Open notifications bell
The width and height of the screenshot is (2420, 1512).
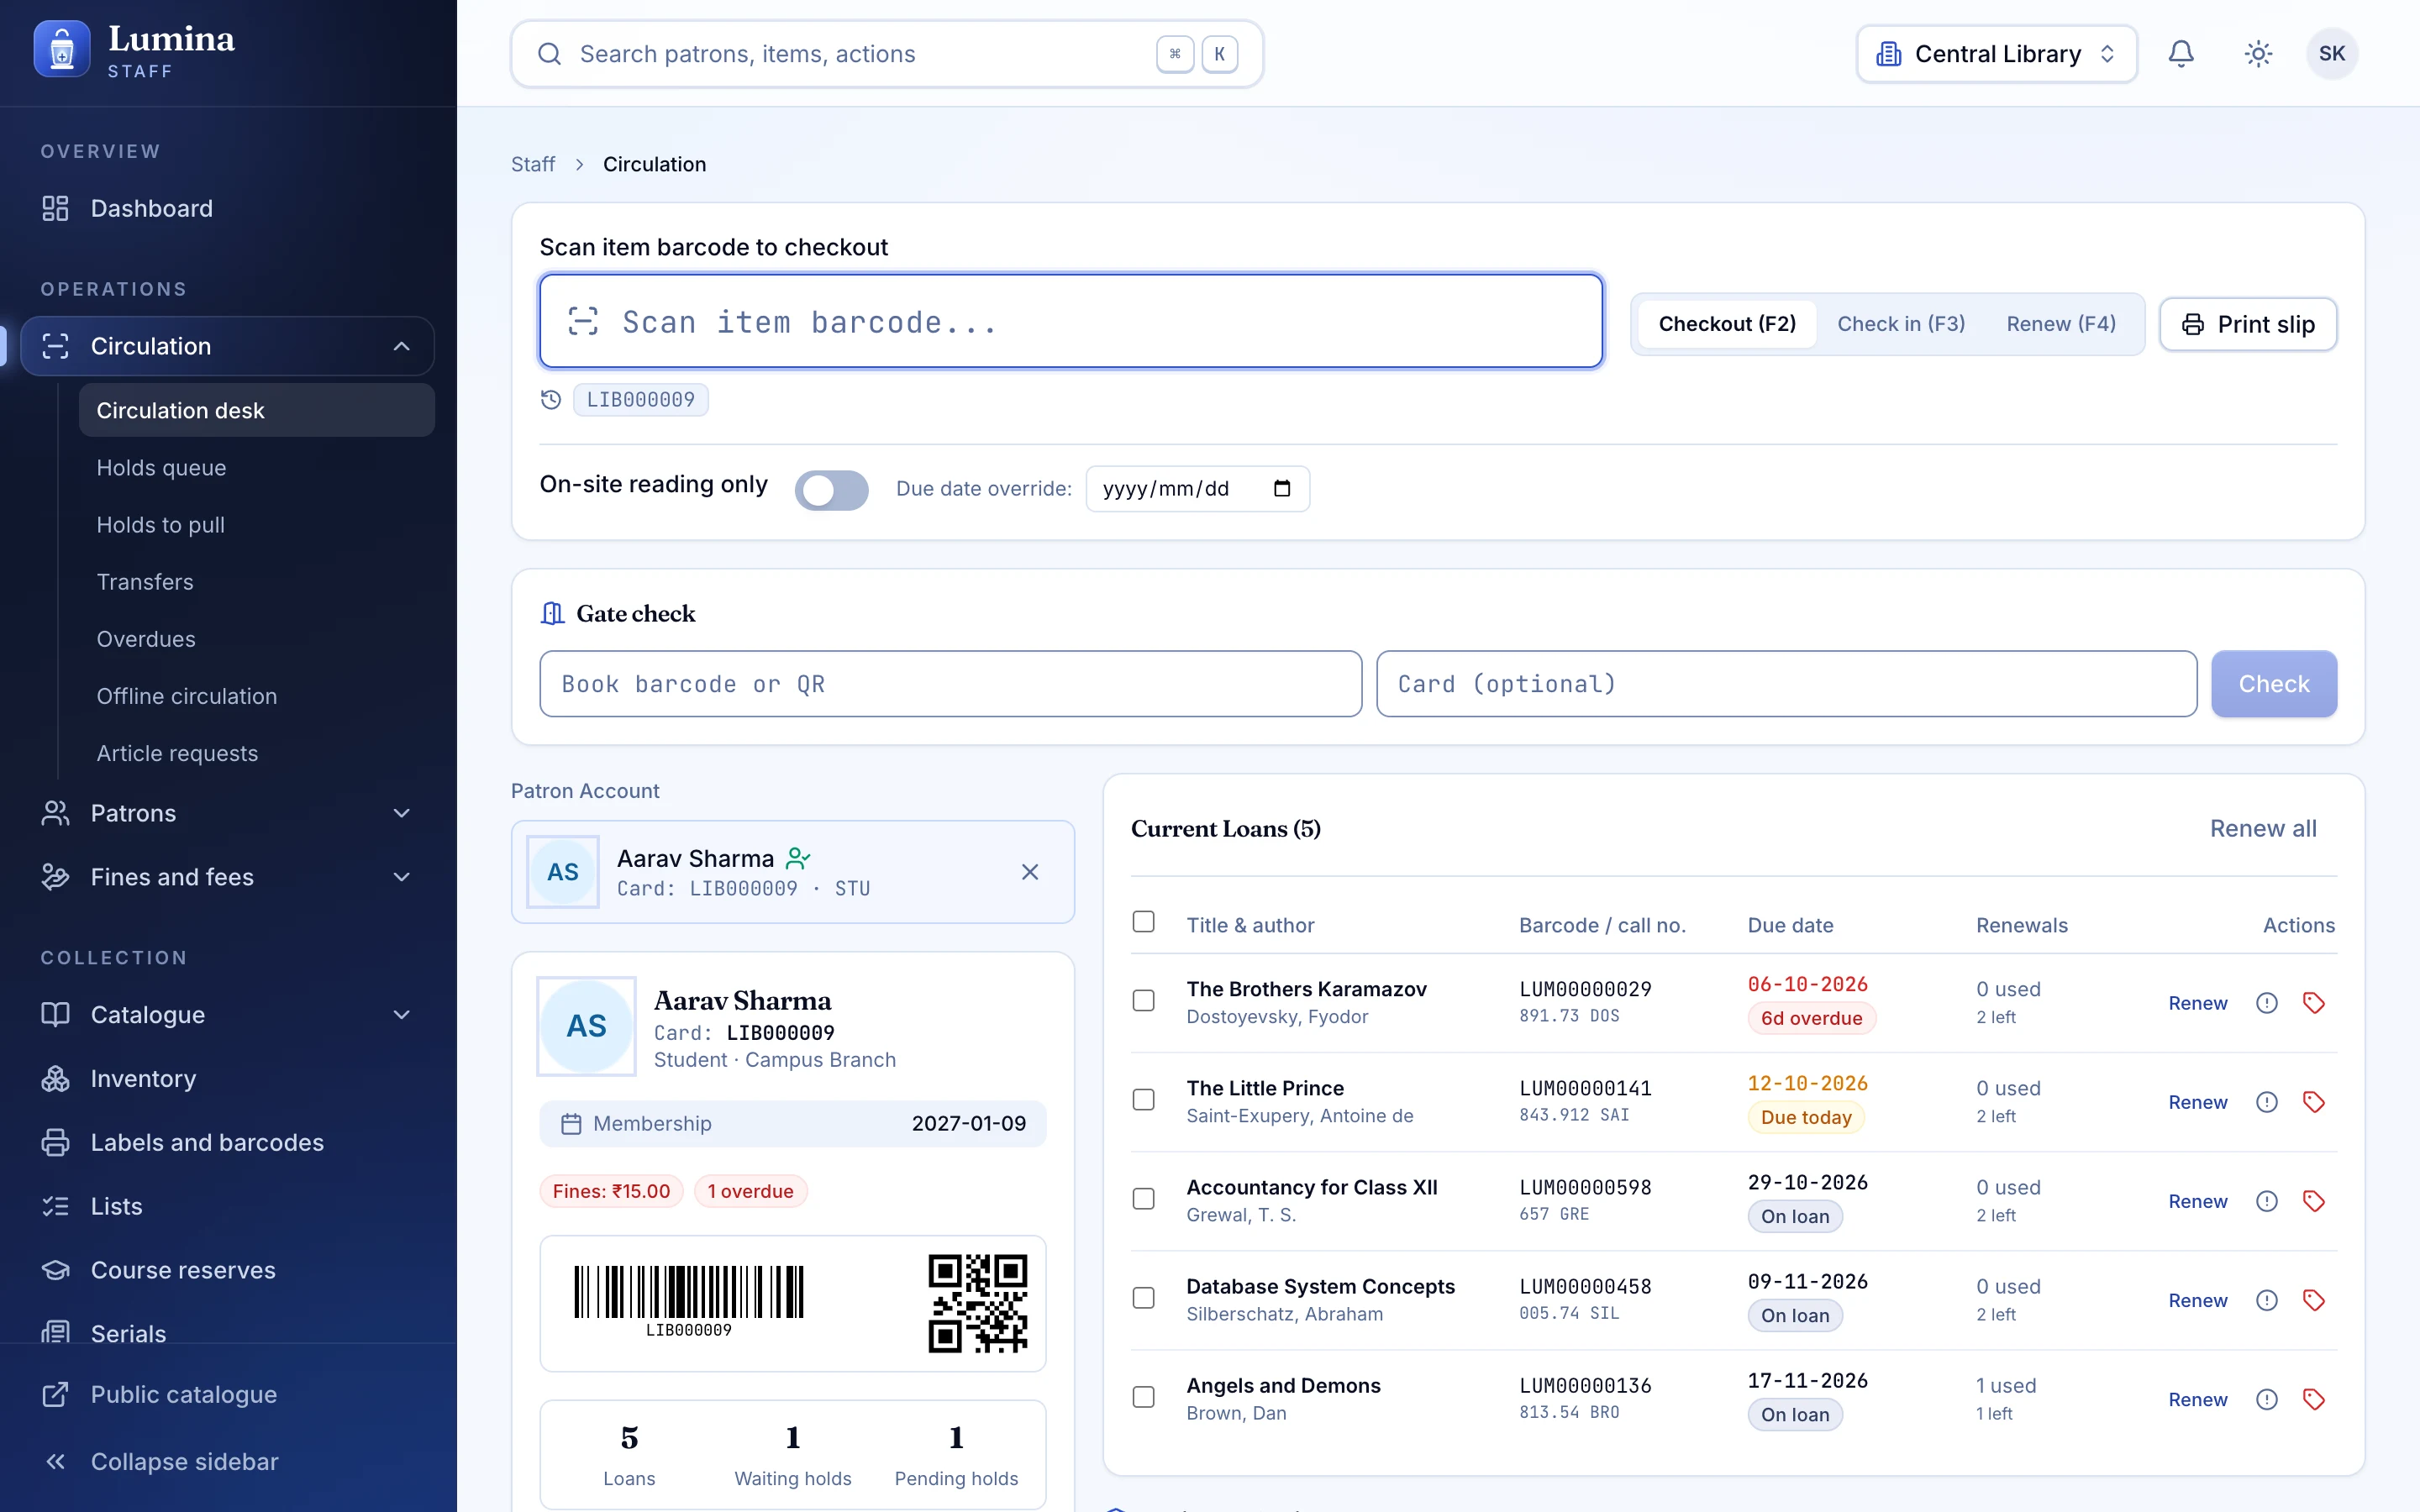2181,54
